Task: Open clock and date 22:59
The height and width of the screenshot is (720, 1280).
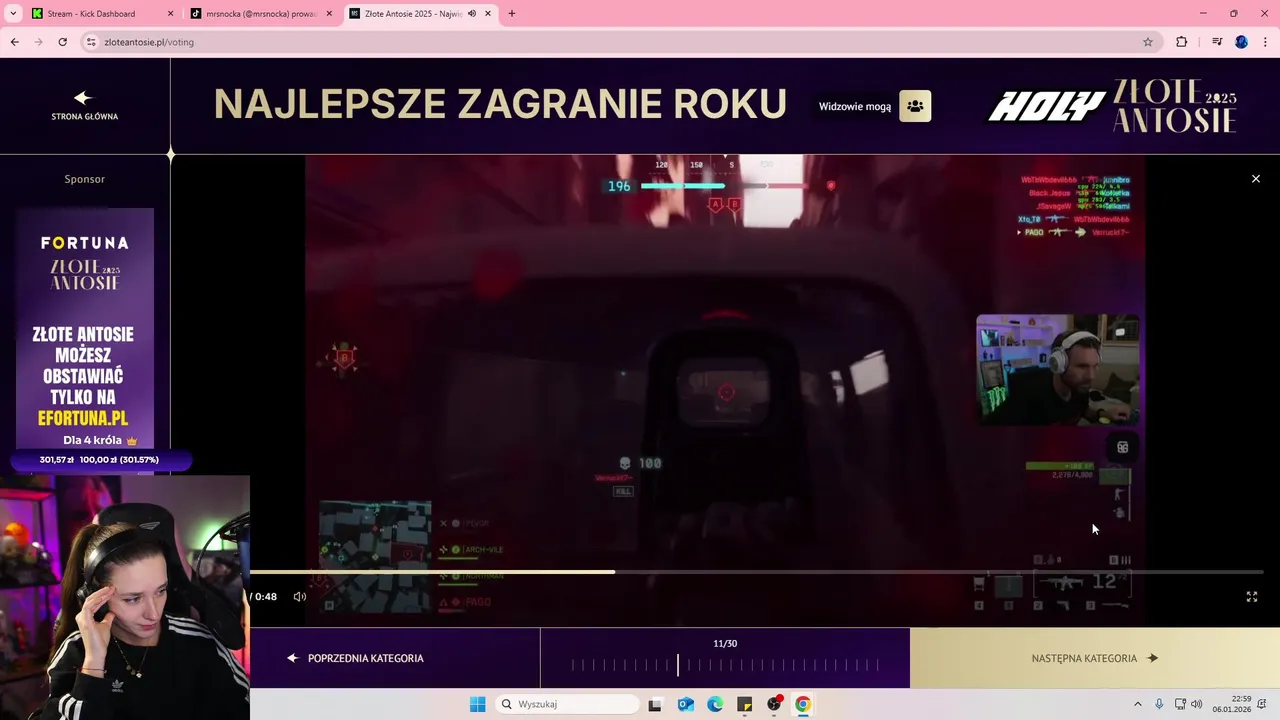Action: click(x=1232, y=704)
